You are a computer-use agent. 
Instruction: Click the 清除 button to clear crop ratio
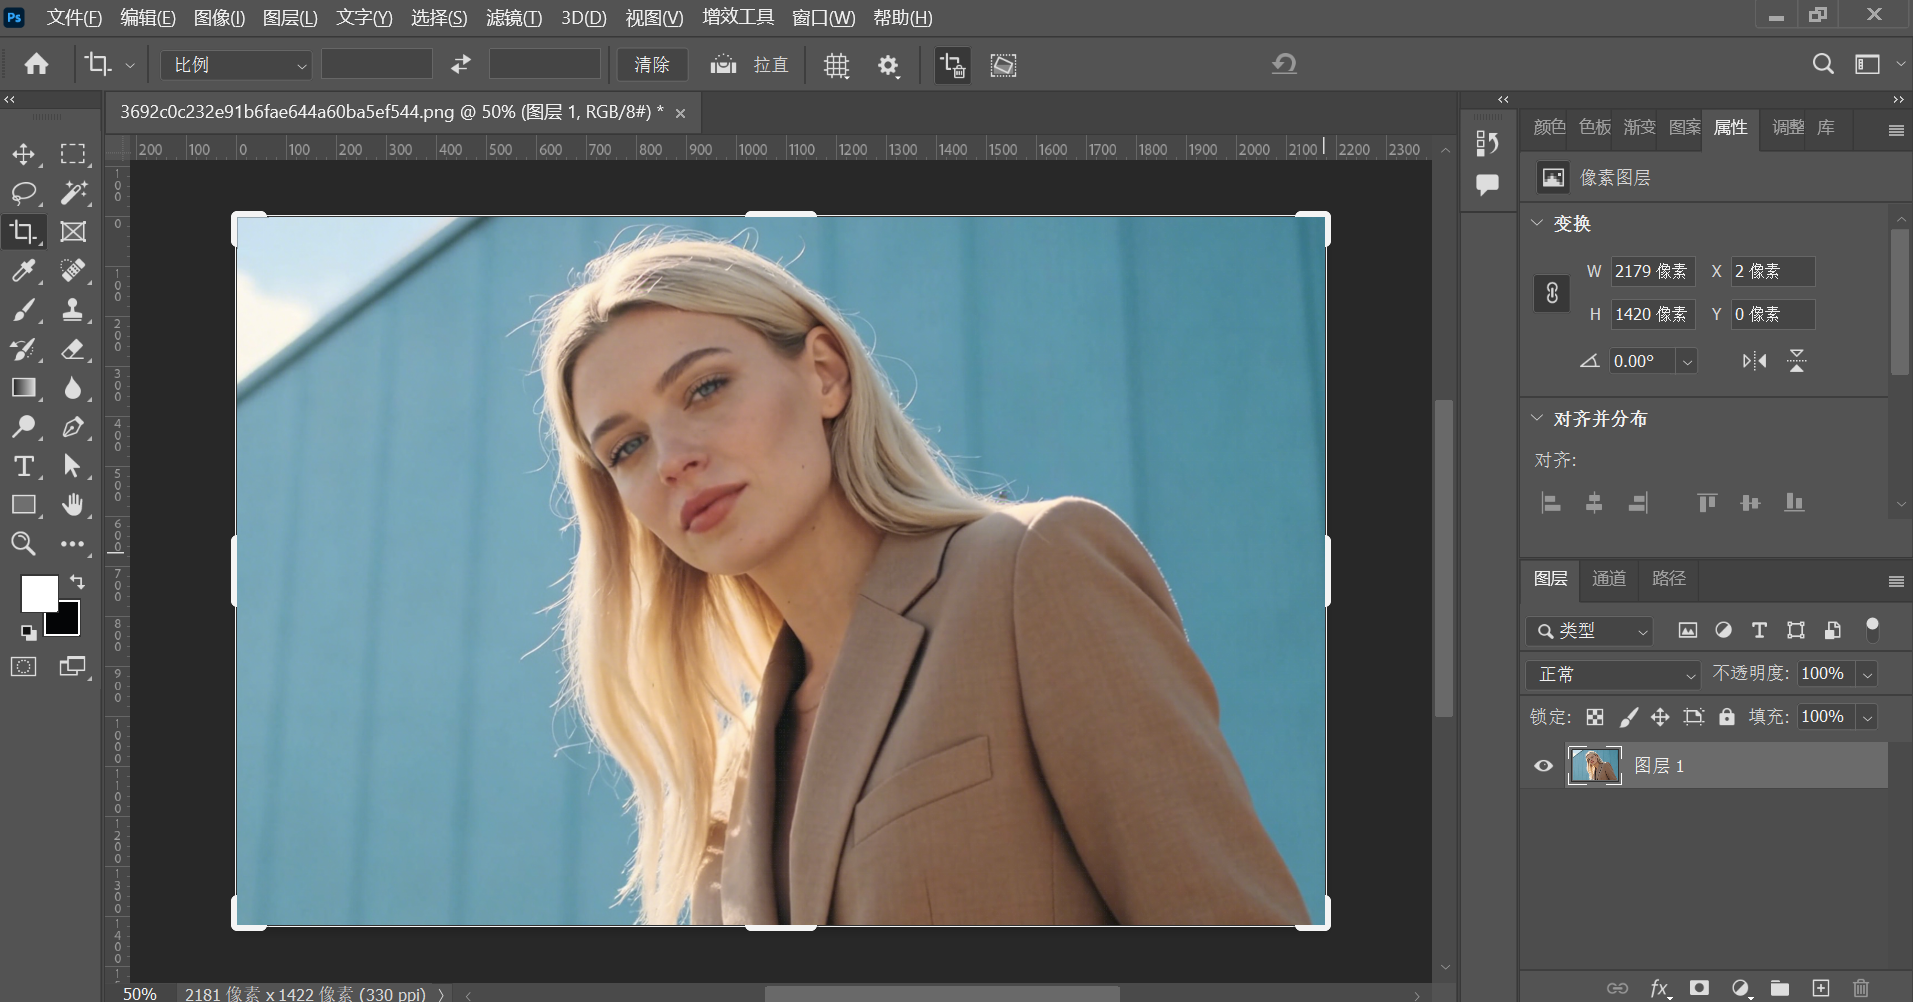(x=651, y=64)
